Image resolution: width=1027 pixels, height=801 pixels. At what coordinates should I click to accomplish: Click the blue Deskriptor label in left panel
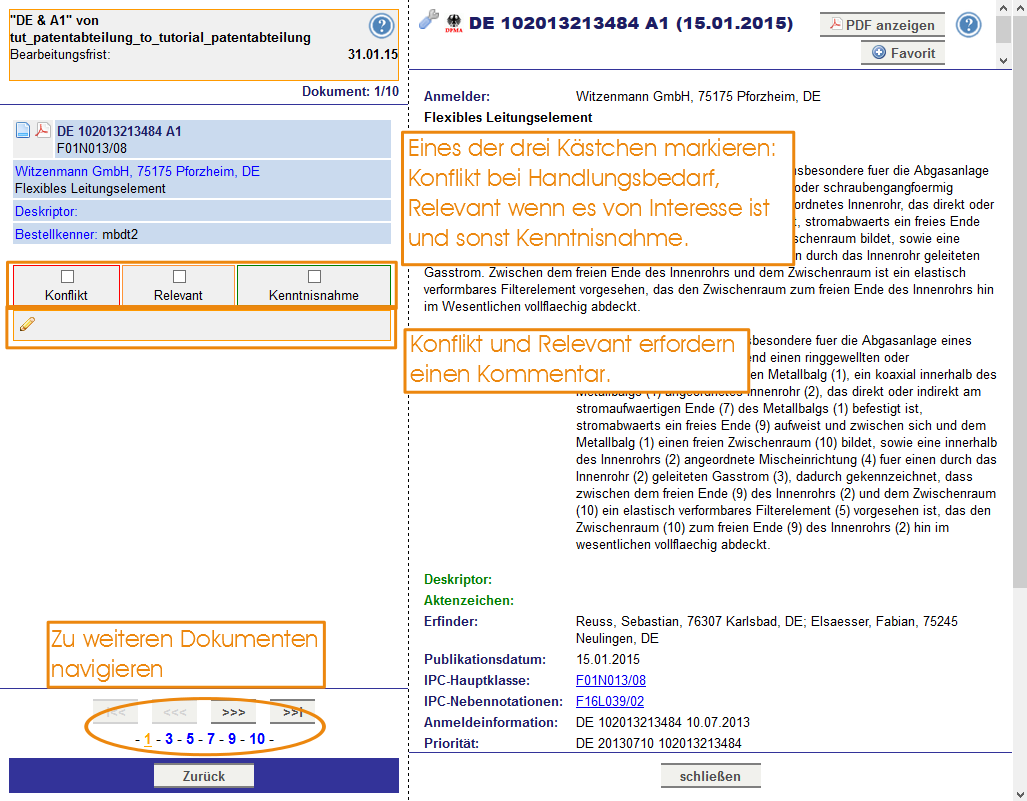coord(46,212)
